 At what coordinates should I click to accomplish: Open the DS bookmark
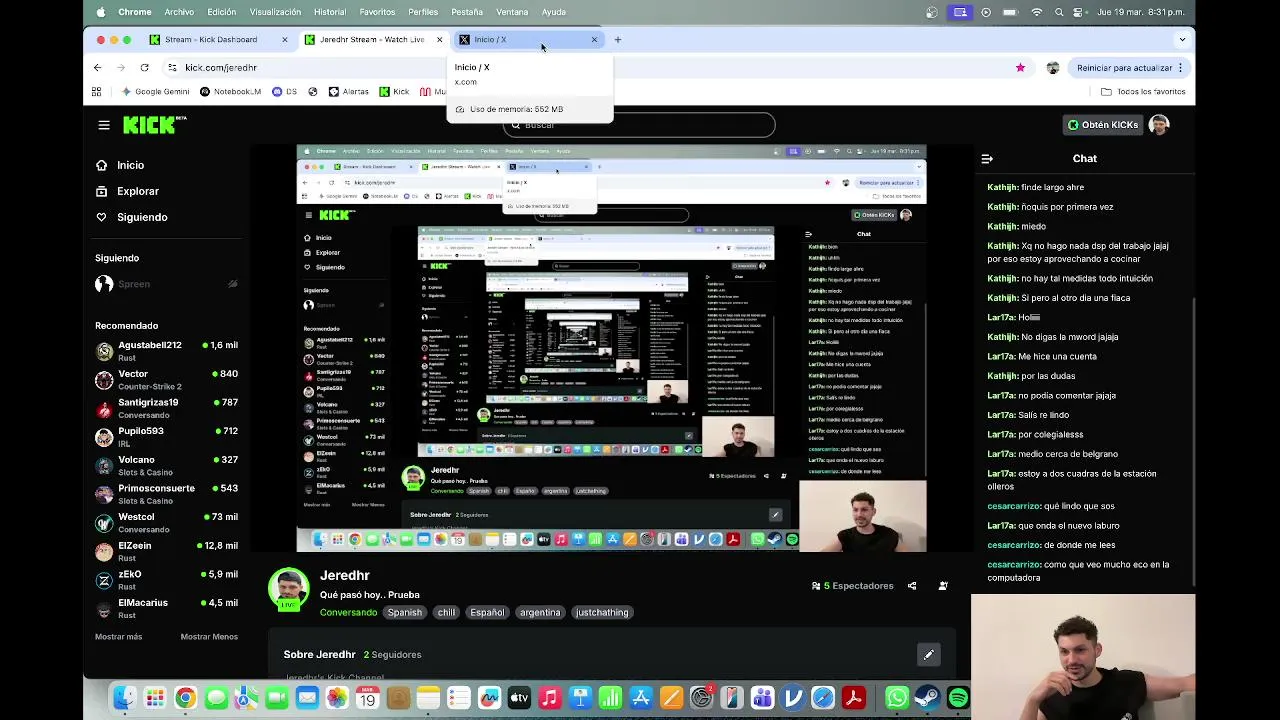click(x=285, y=91)
